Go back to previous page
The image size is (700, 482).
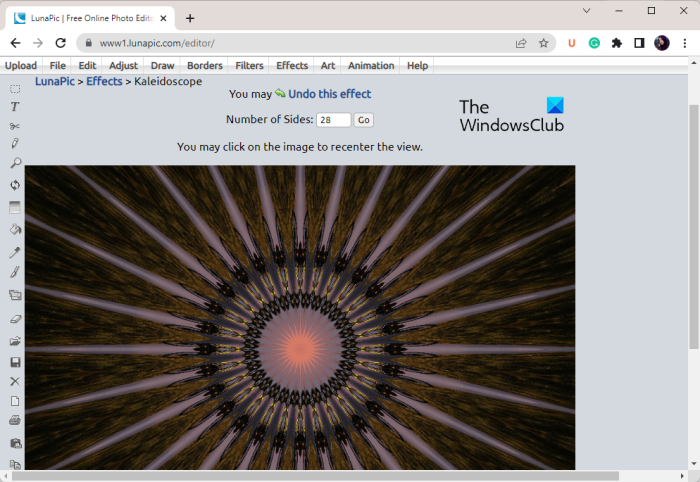pos(16,43)
